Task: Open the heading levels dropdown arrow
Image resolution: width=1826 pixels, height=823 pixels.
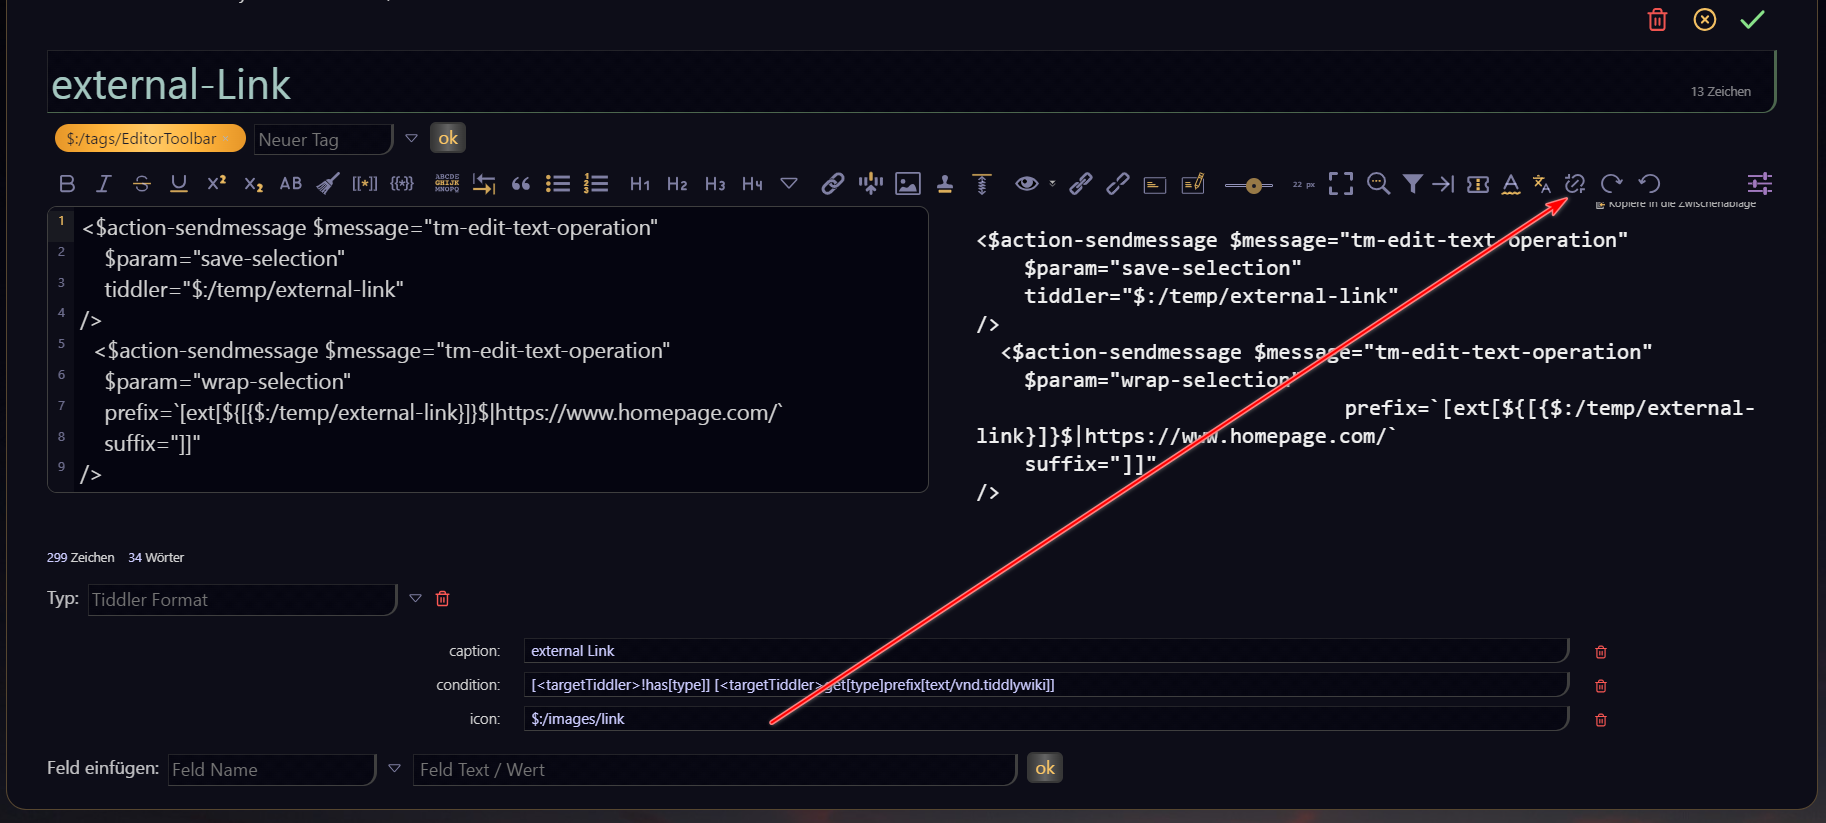Action: [789, 184]
